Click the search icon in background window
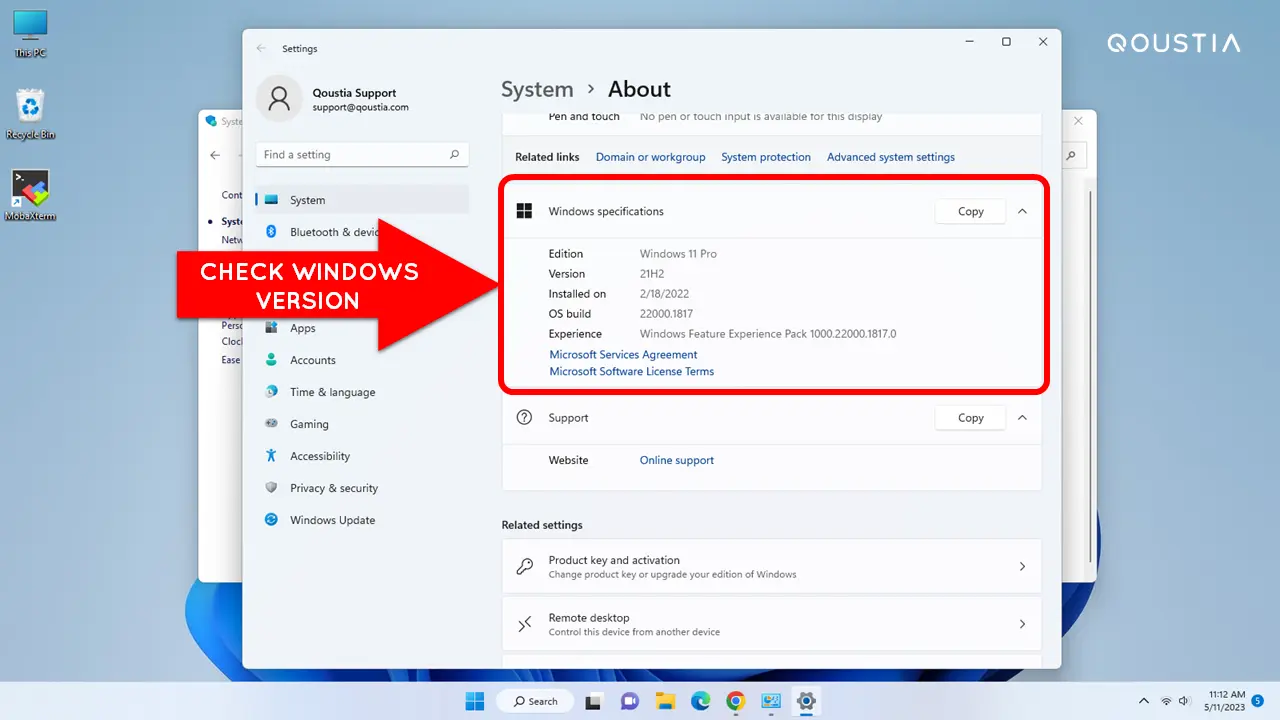The image size is (1280, 720). 1071,156
